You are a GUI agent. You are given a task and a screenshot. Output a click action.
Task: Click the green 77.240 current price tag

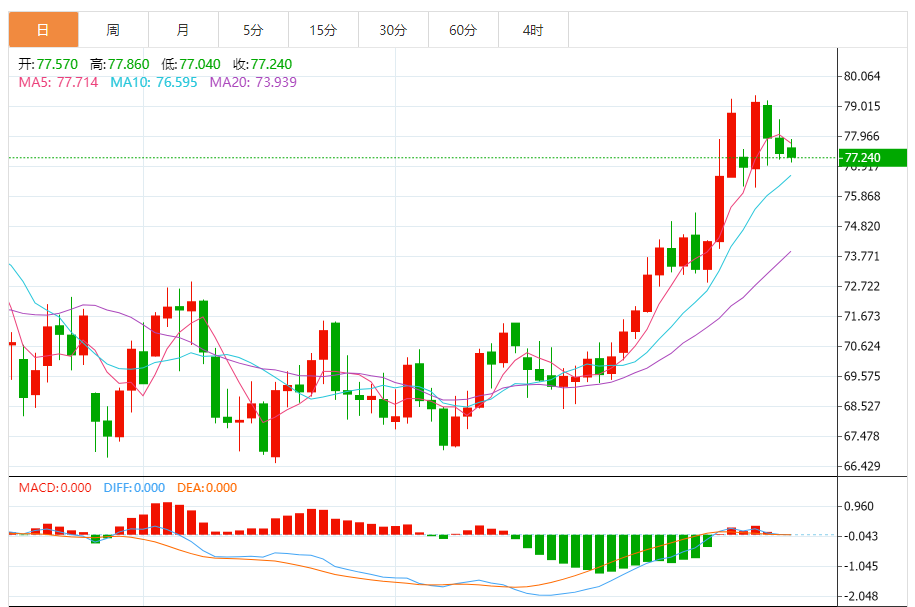coord(873,158)
